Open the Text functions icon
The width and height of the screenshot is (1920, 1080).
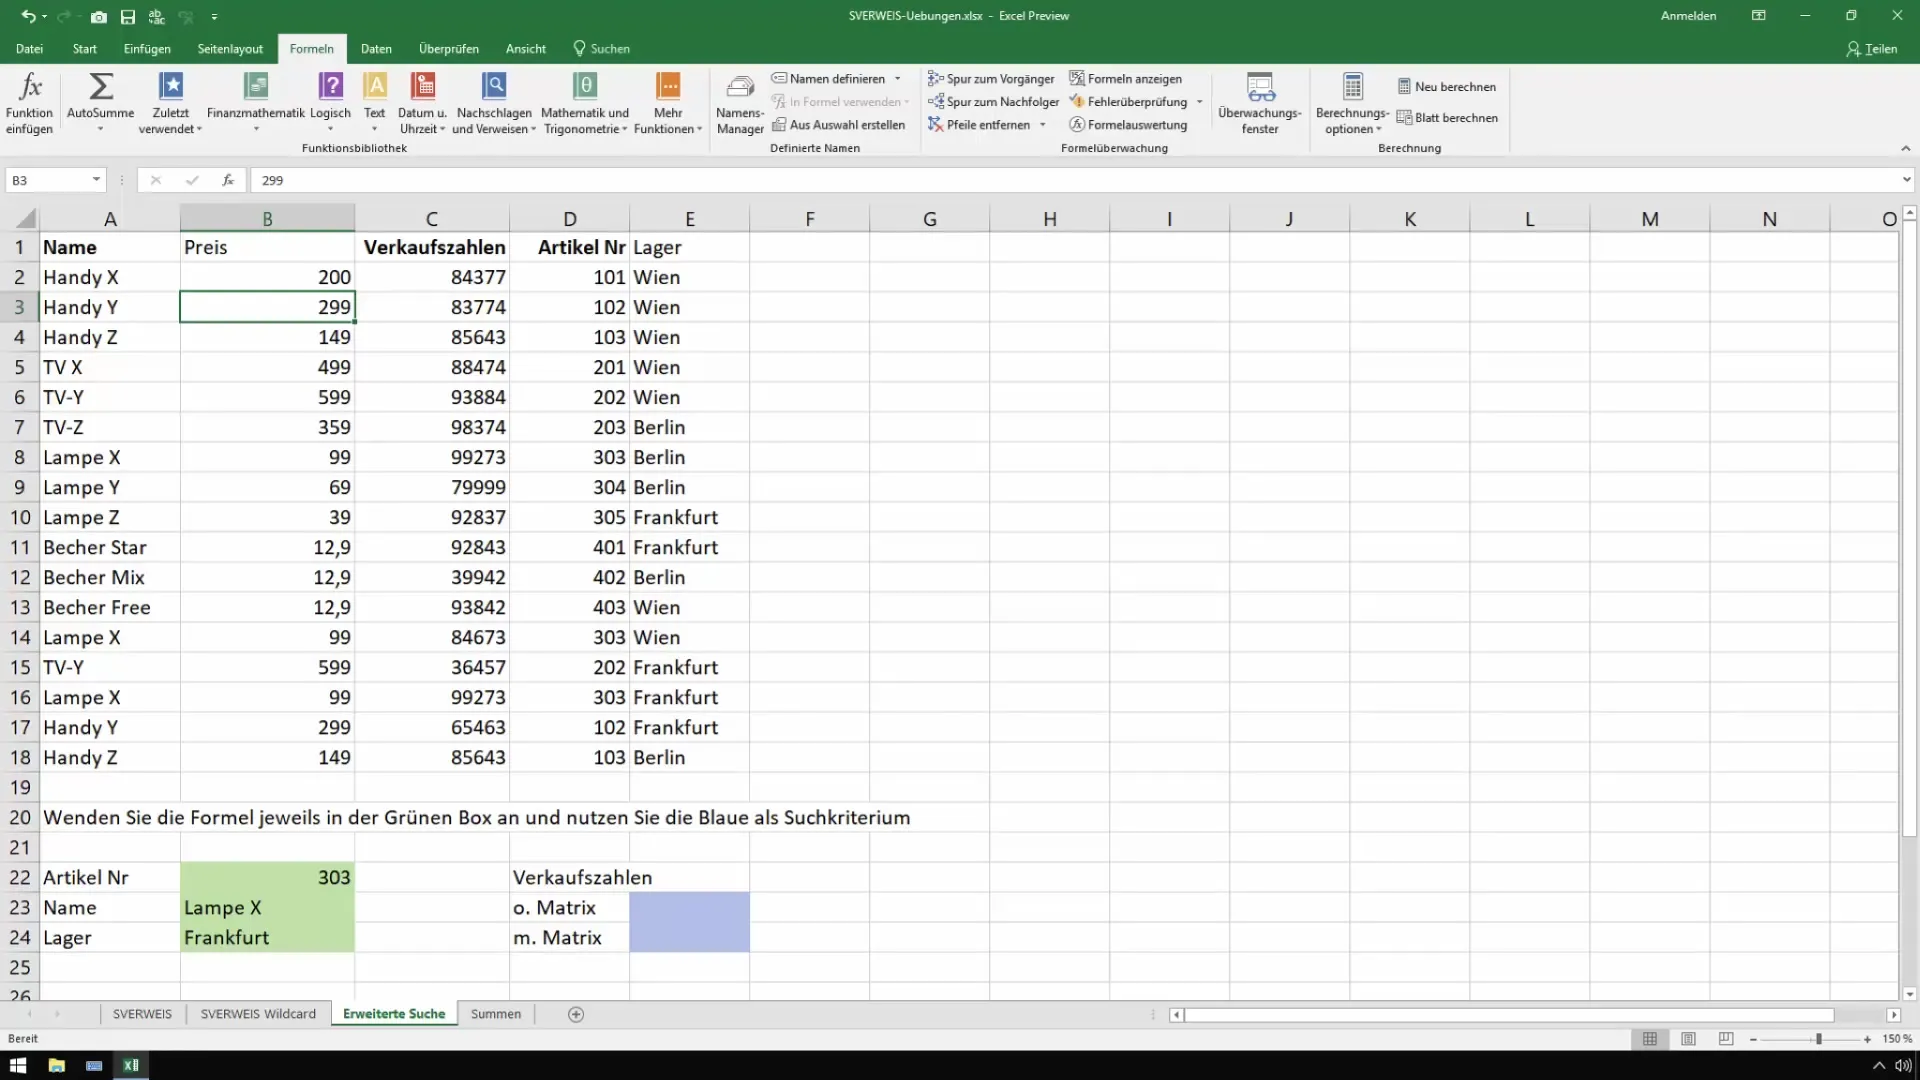(375, 87)
